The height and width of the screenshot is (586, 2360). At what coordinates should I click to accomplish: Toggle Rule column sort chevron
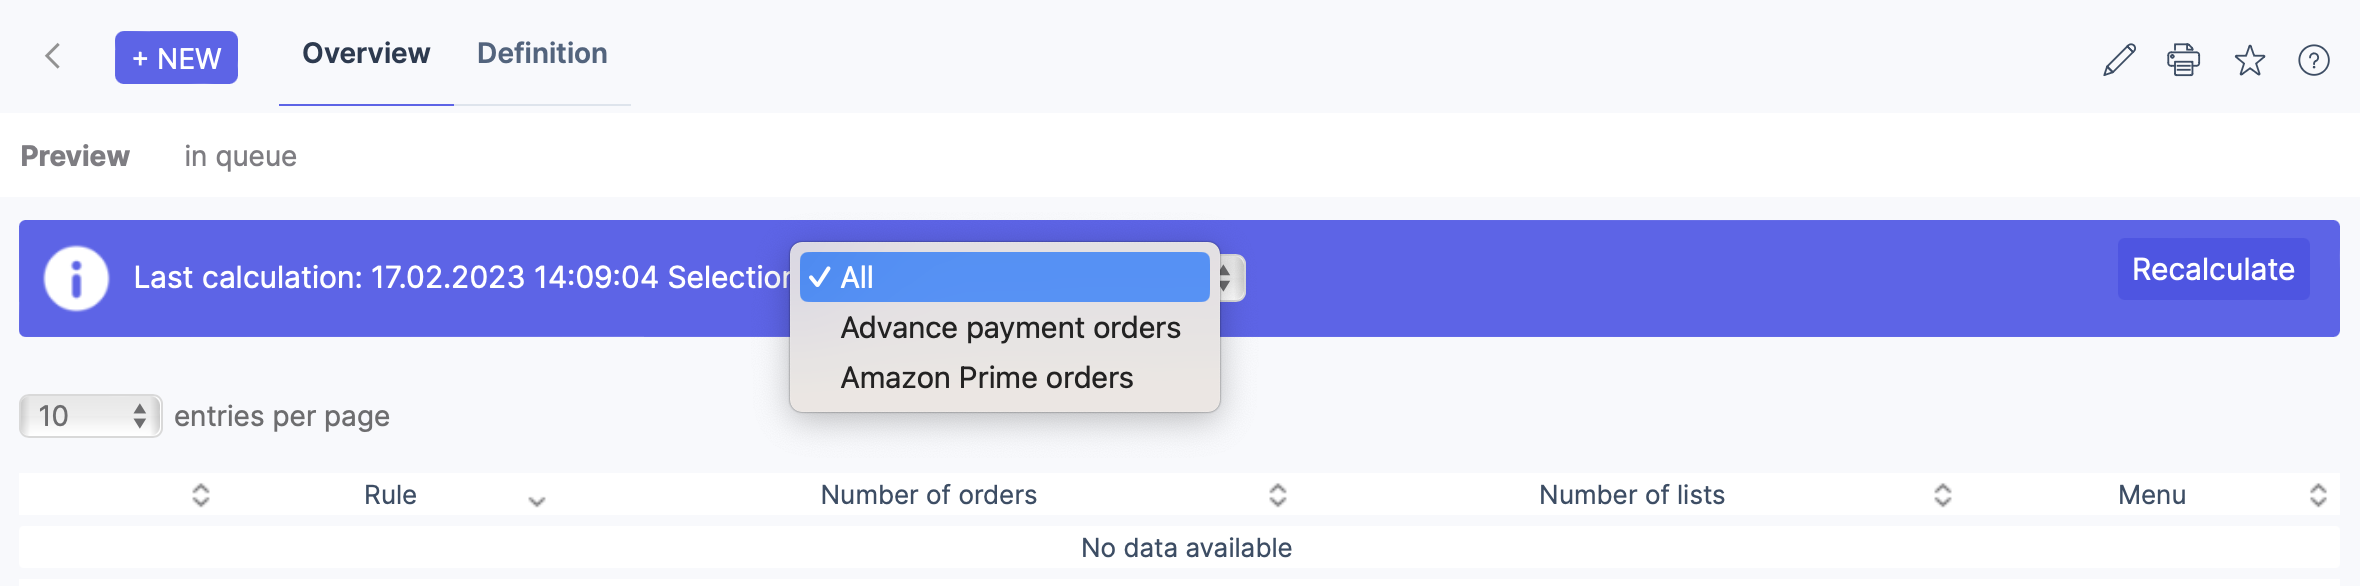click(x=537, y=501)
